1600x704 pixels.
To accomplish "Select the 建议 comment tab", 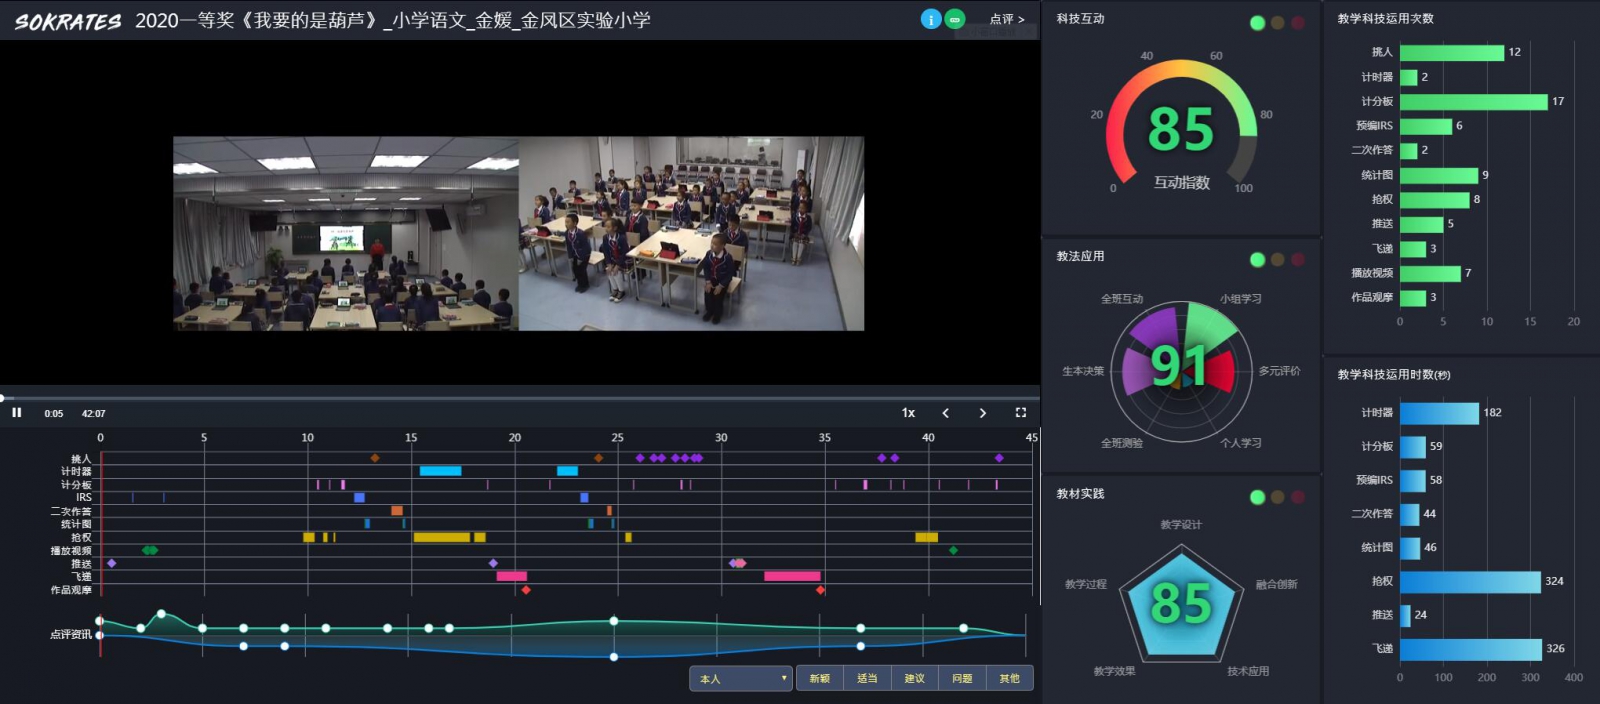I will pyautogui.click(x=914, y=679).
